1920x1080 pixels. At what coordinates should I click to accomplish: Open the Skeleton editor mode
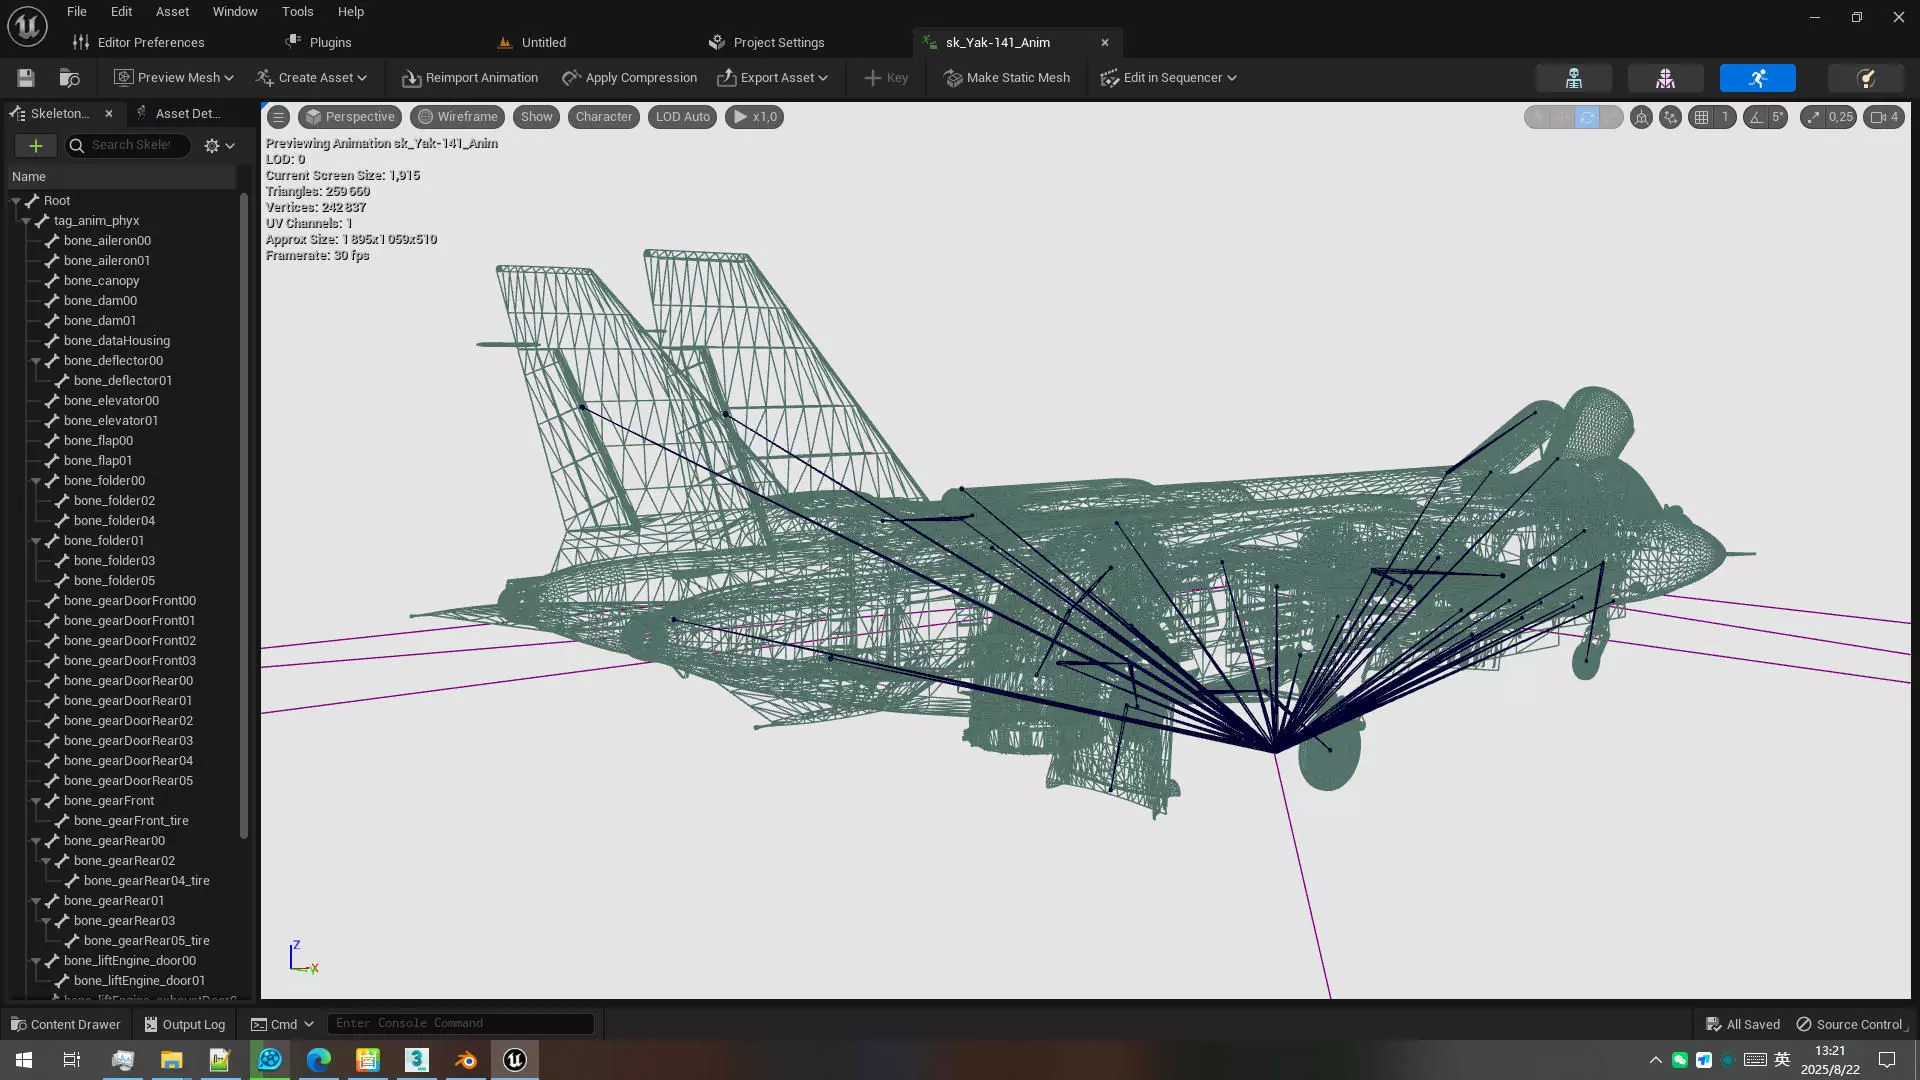point(1573,78)
